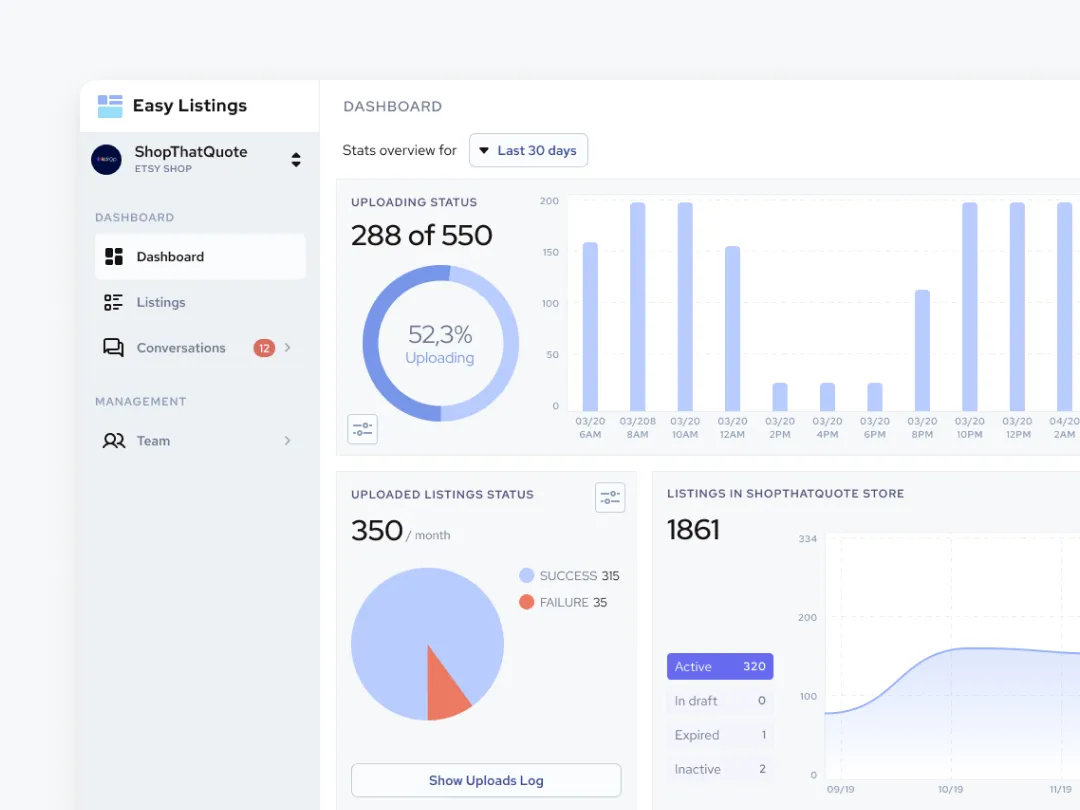
Task: Click the Easy Listings logo icon
Action: pos(110,105)
